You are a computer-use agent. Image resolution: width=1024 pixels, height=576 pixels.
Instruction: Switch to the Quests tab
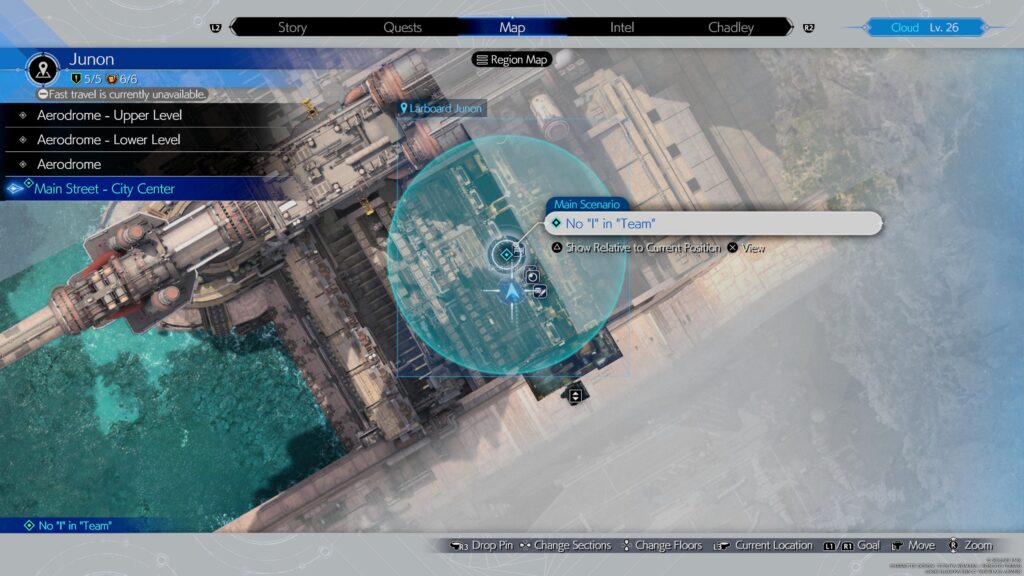(402, 28)
